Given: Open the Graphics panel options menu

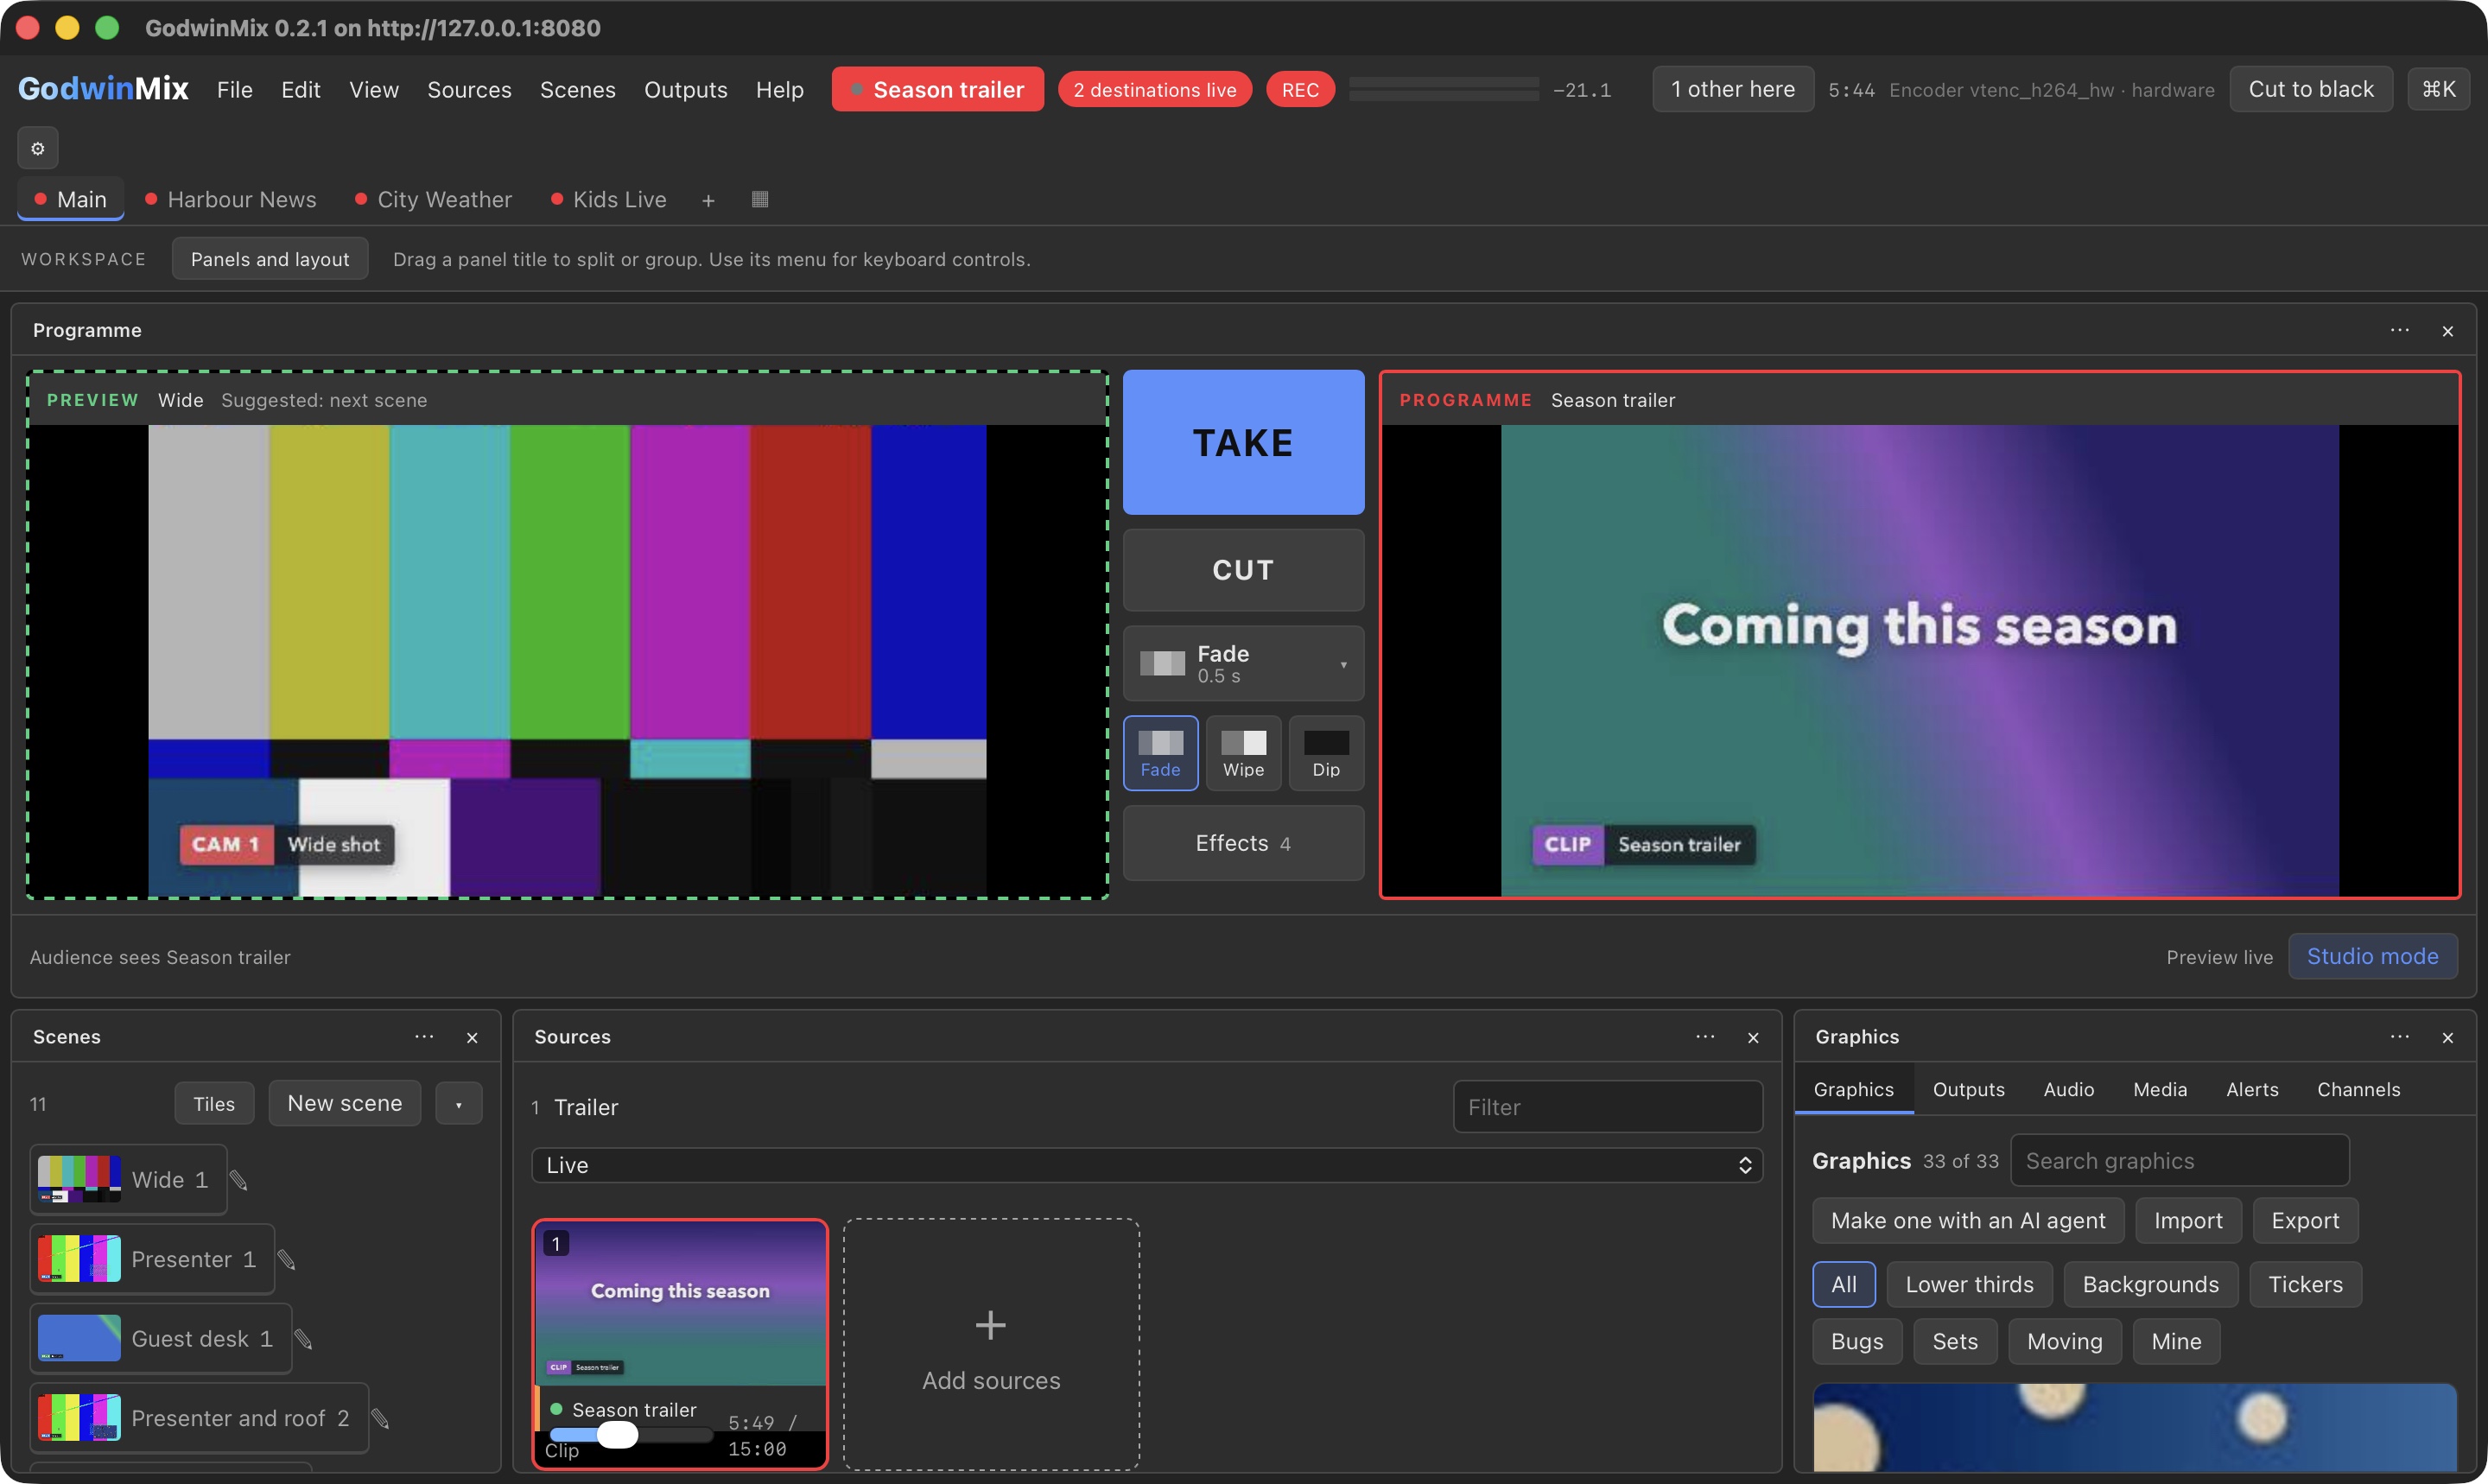Looking at the screenshot, I should [x=2400, y=1037].
